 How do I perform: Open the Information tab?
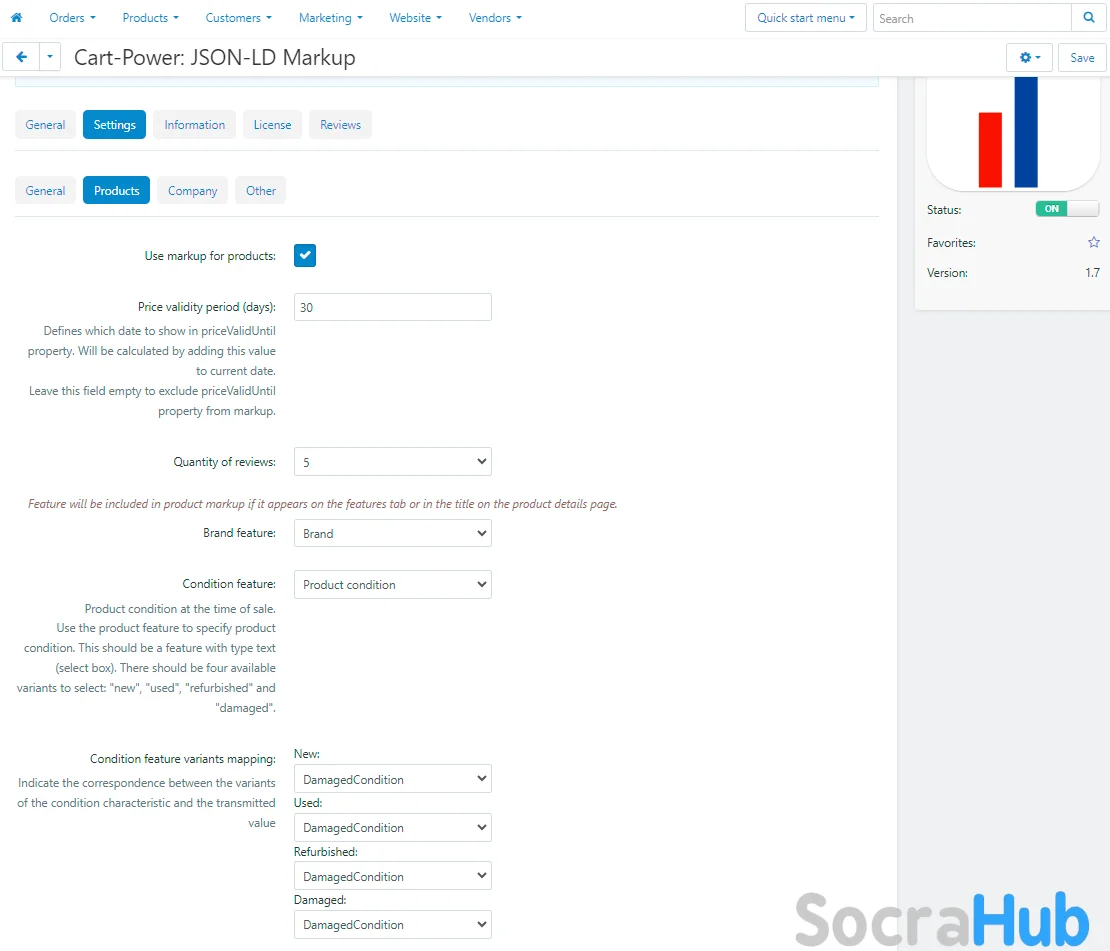[195, 125]
